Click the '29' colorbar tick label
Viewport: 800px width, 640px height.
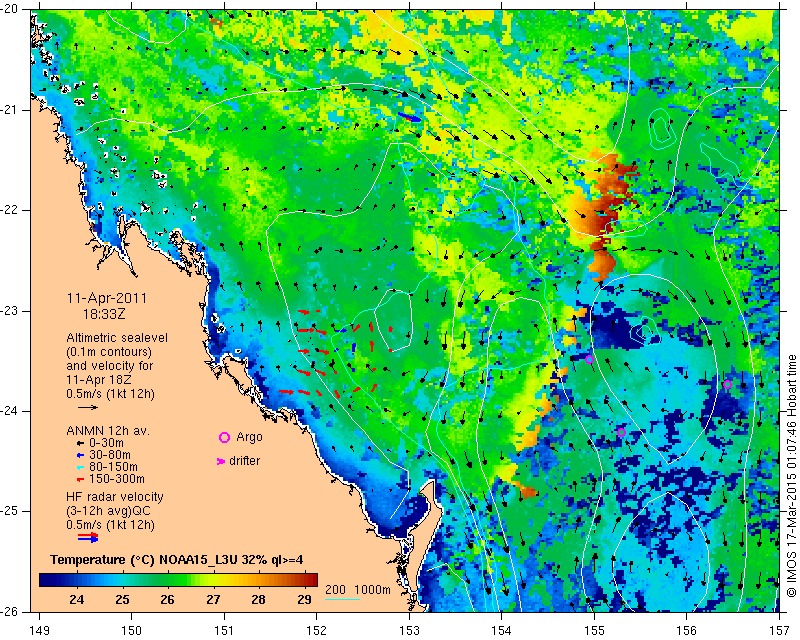point(304,599)
